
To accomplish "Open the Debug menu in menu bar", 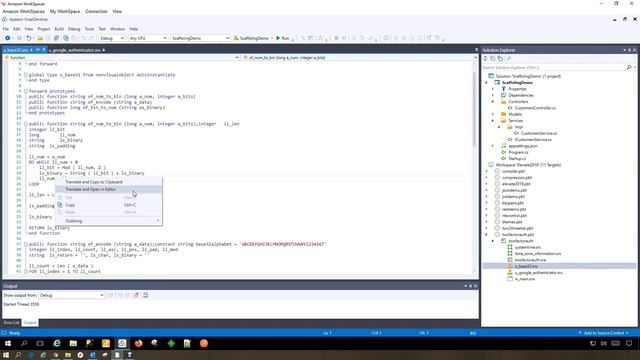I will tap(74, 29).
